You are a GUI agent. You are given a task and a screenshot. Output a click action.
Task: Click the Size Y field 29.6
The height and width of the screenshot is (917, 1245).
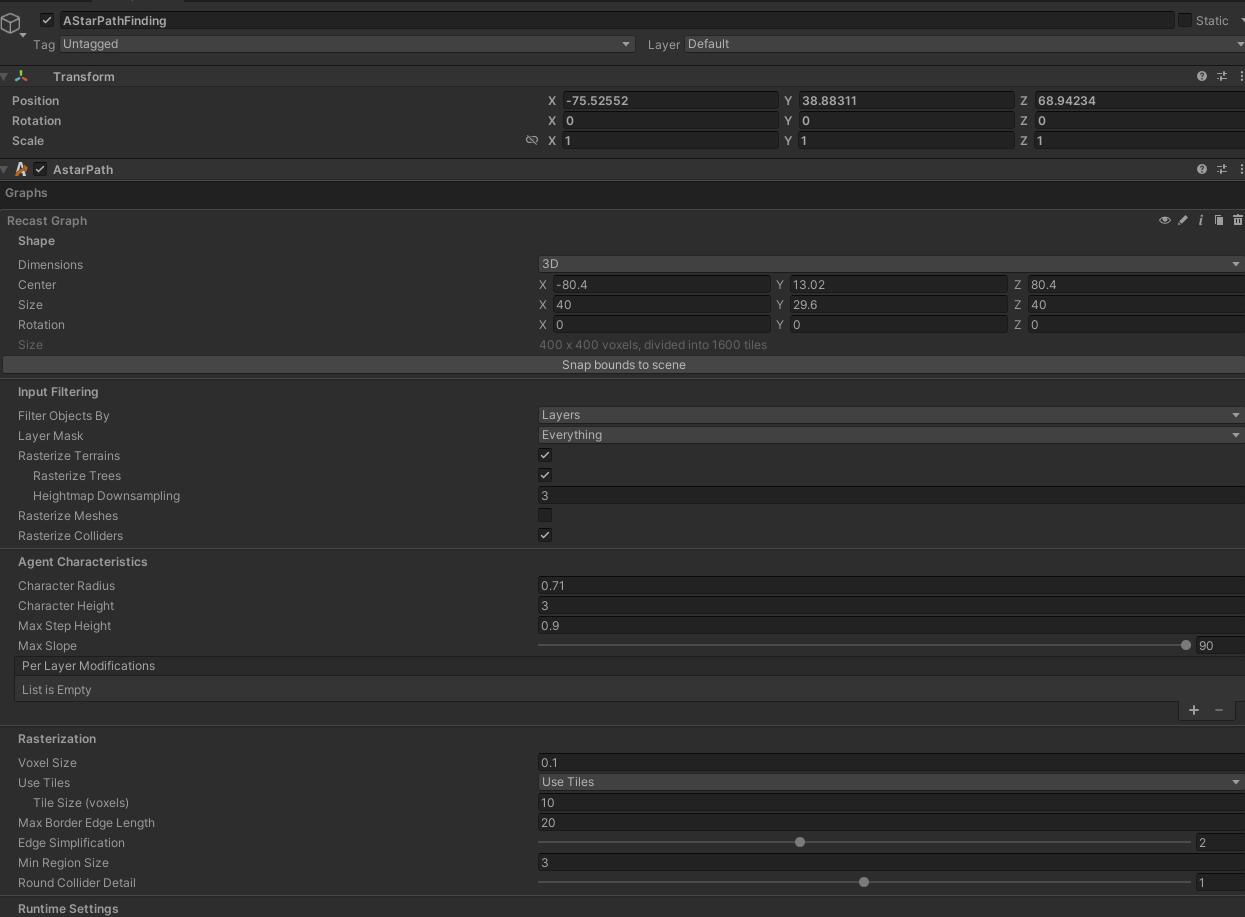pyautogui.click(x=898, y=305)
